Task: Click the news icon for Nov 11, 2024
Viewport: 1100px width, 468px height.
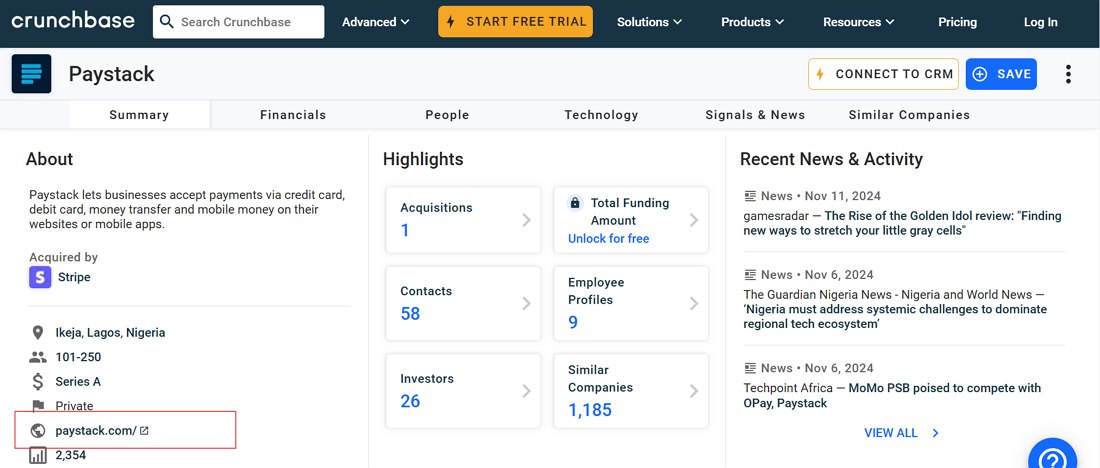Action: coord(751,196)
